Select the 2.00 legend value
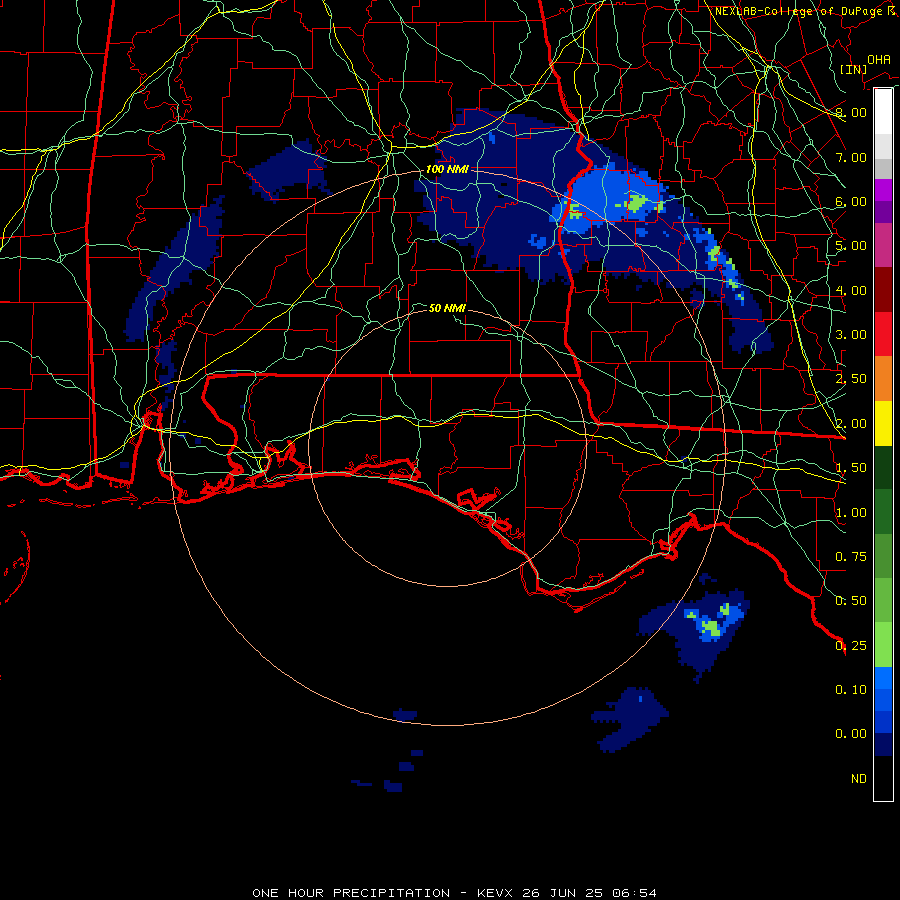 (851, 424)
